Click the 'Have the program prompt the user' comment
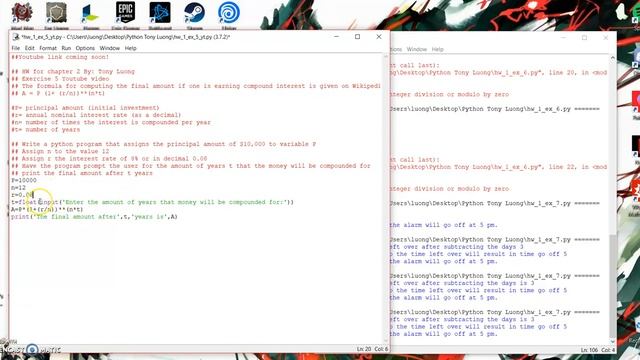The image size is (640, 360). pos(191,166)
